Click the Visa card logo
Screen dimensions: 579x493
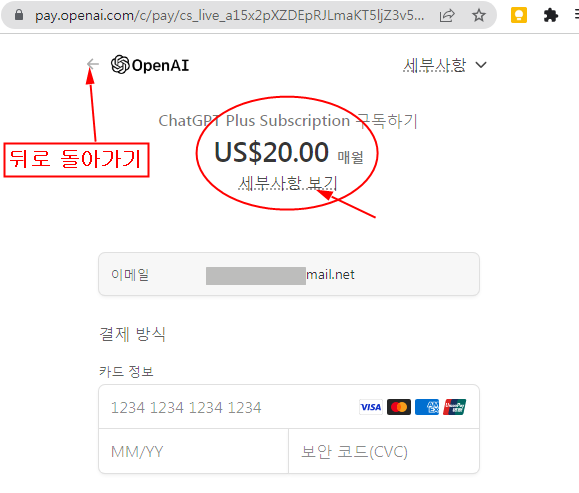tap(371, 407)
